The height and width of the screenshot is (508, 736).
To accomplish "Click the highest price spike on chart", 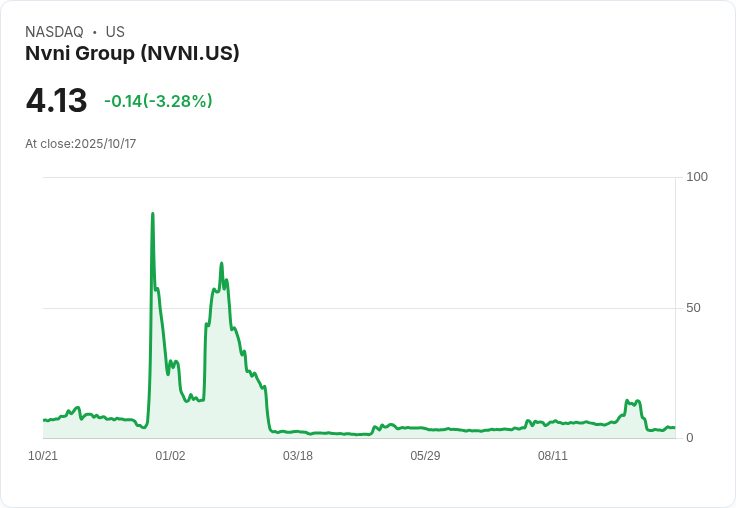I will click(153, 214).
